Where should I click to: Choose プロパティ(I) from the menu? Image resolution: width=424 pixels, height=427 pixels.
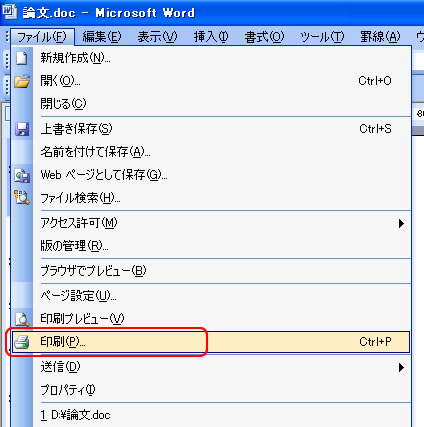point(68,390)
